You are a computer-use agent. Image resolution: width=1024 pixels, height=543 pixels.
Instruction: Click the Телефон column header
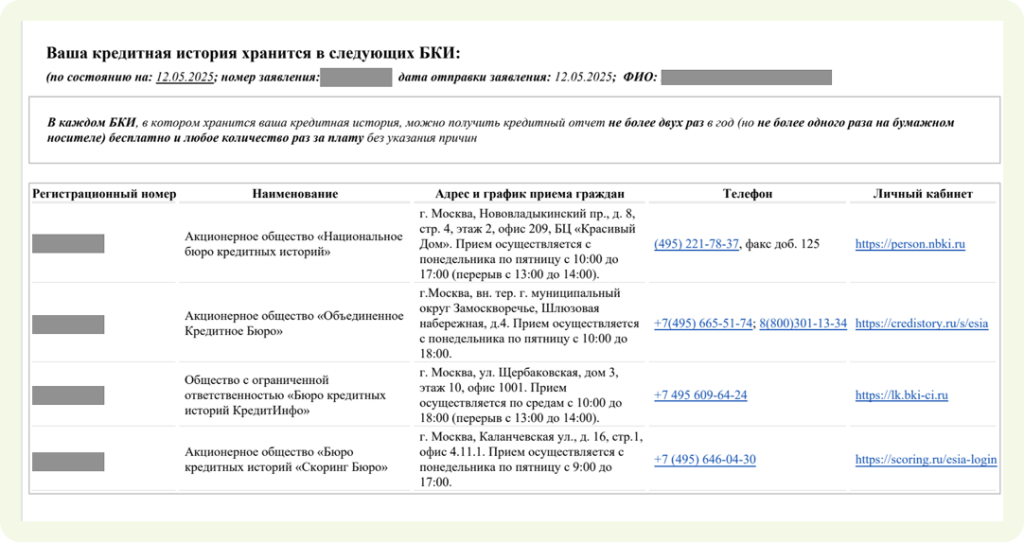(748, 194)
